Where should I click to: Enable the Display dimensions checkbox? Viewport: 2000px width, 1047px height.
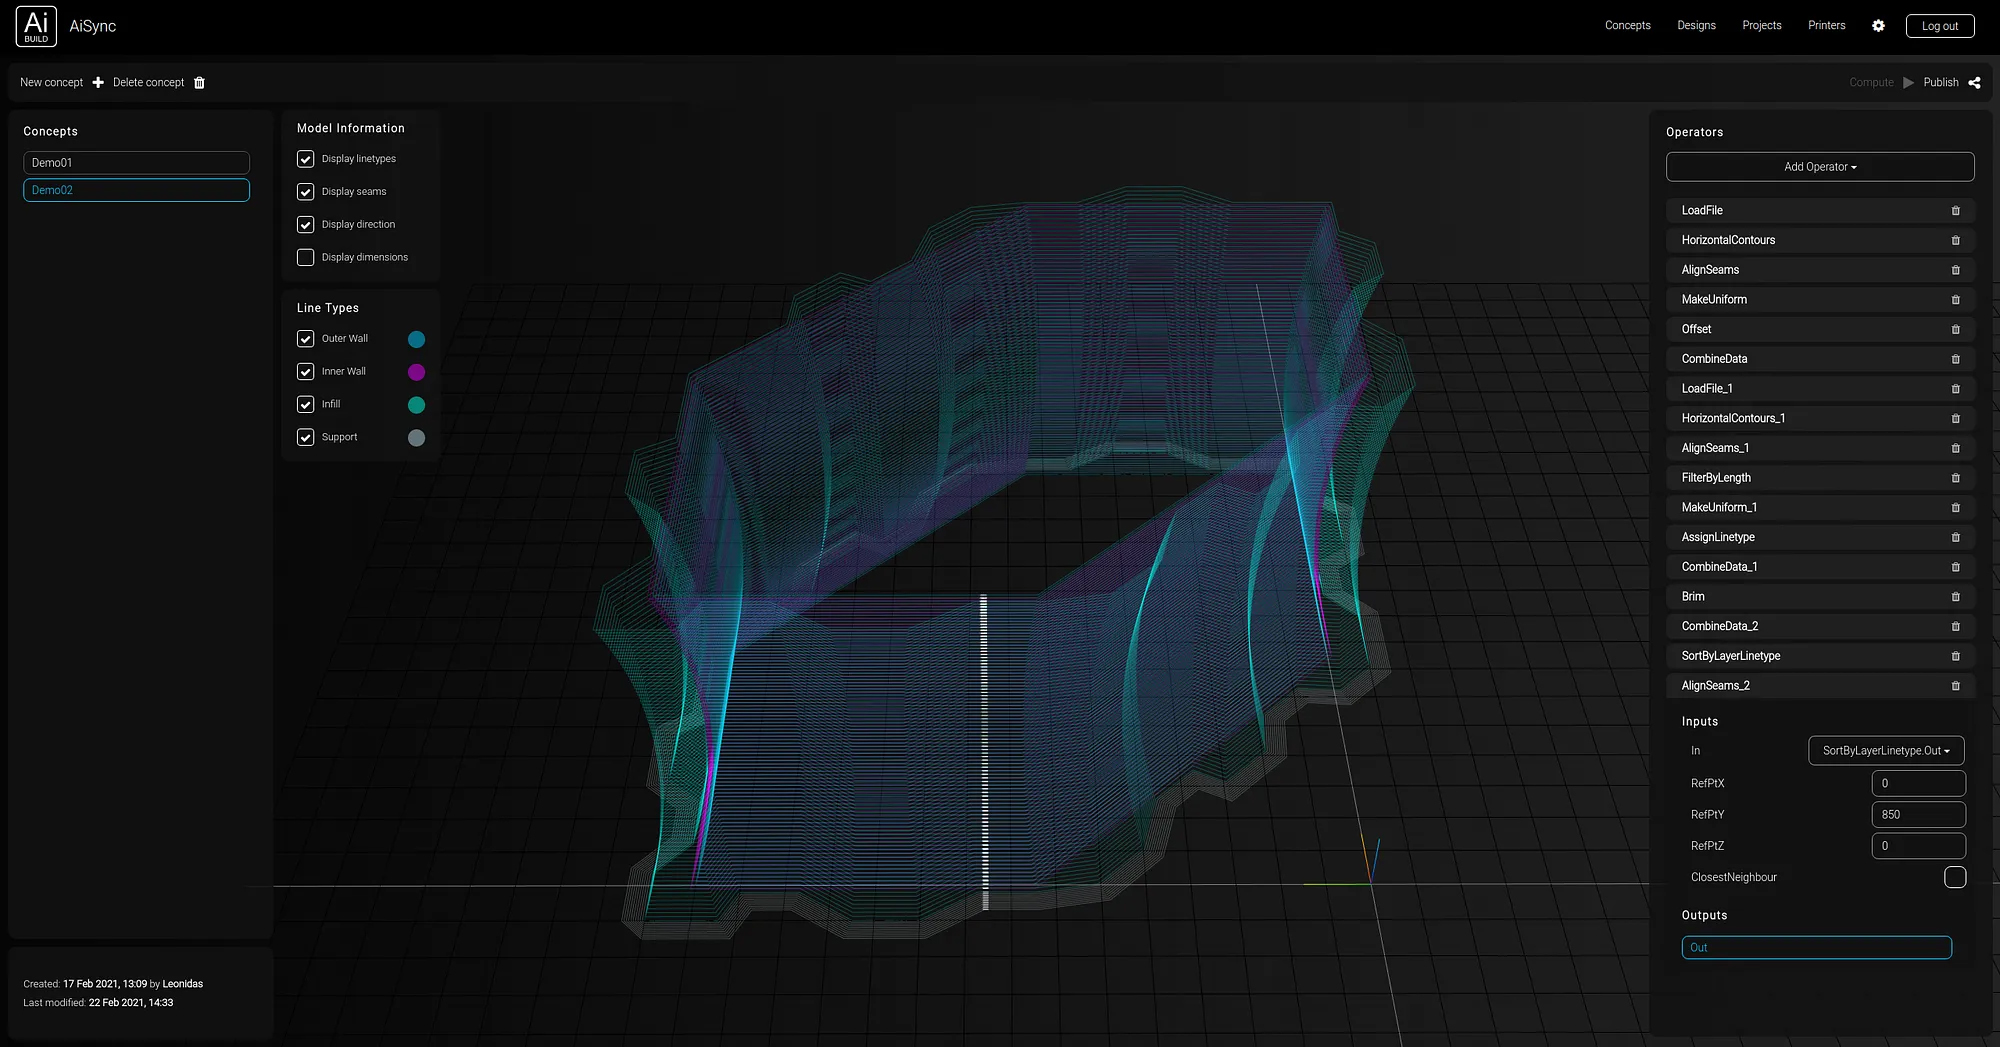pyautogui.click(x=305, y=257)
